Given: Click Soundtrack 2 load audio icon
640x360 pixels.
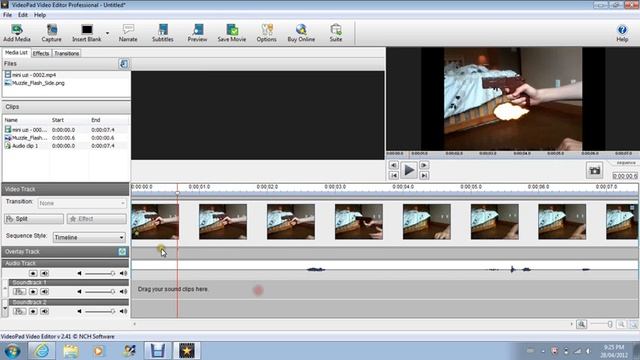Looking at the screenshot, I should (x=19, y=311).
